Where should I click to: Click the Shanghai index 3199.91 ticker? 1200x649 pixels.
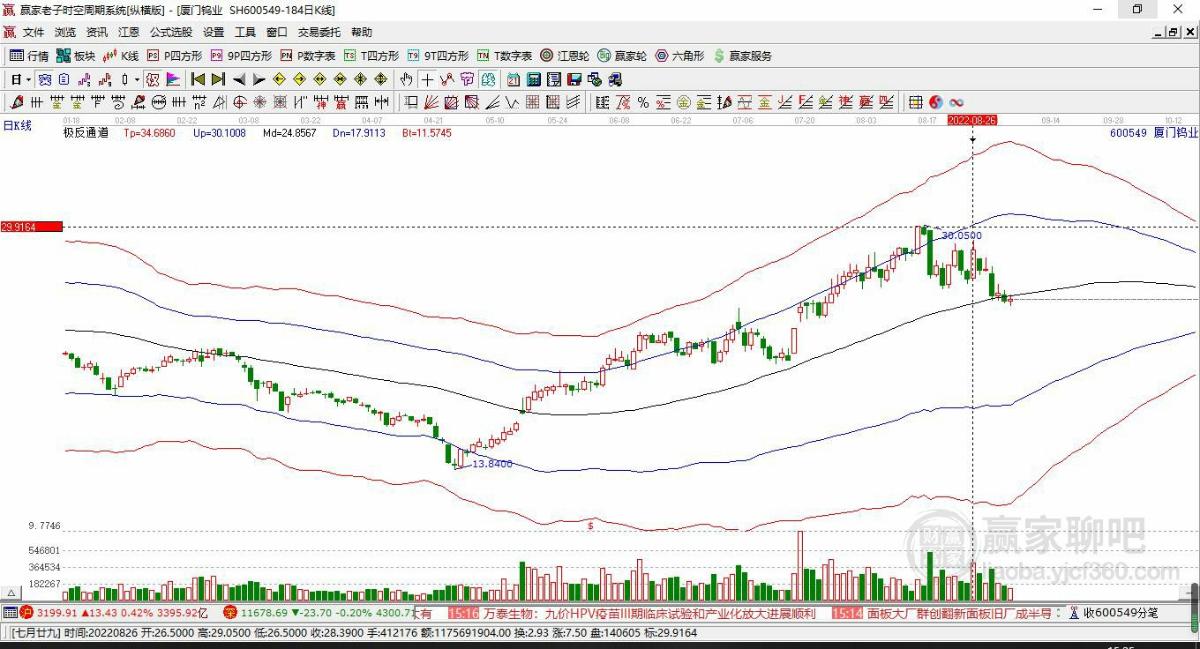[57, 613]
